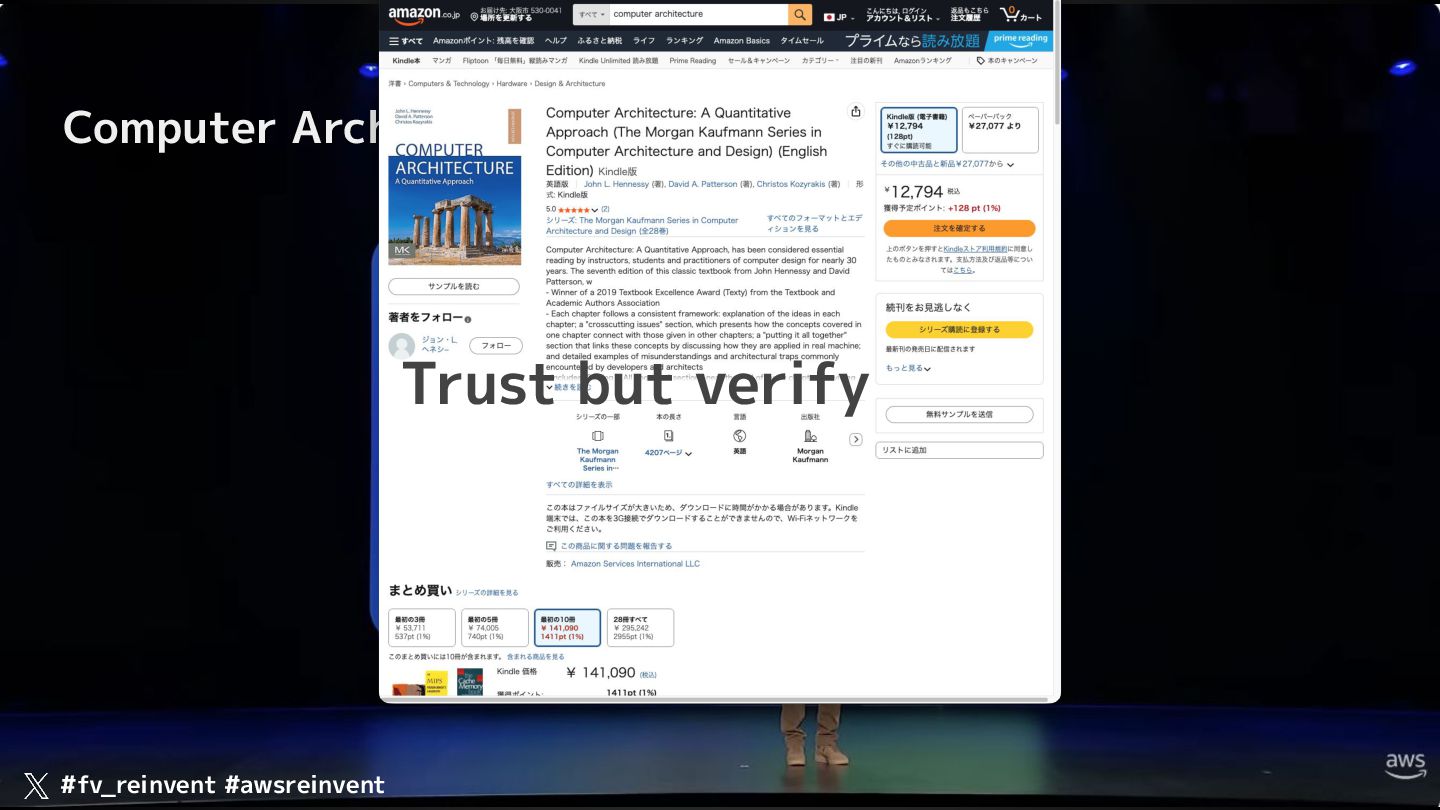The height and width of the screenshot is (810, 1440).
Task: Click the share icon beside book title
Action: [855, 112]
